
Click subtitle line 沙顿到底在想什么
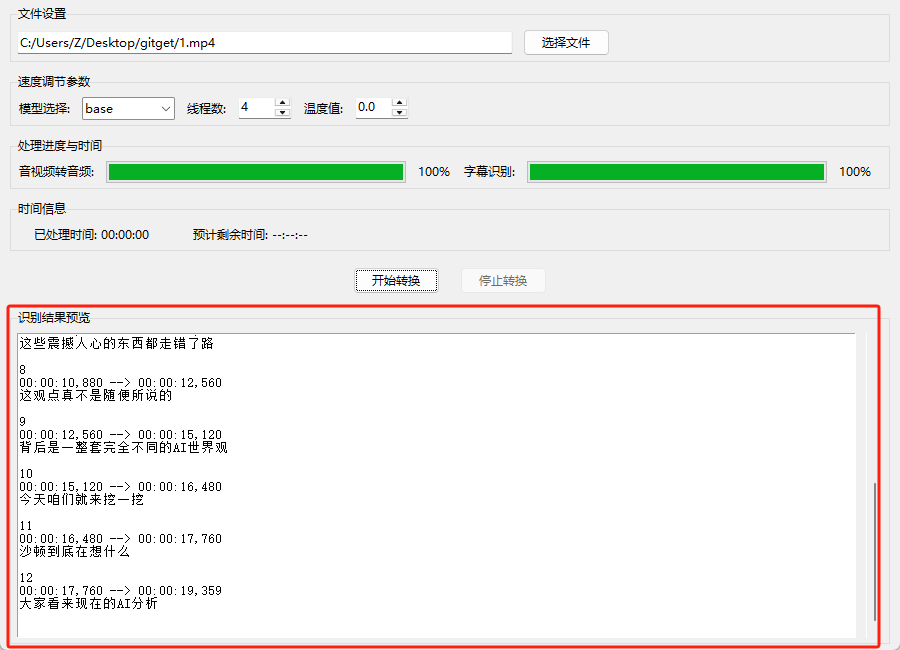(x=75, y=552)
